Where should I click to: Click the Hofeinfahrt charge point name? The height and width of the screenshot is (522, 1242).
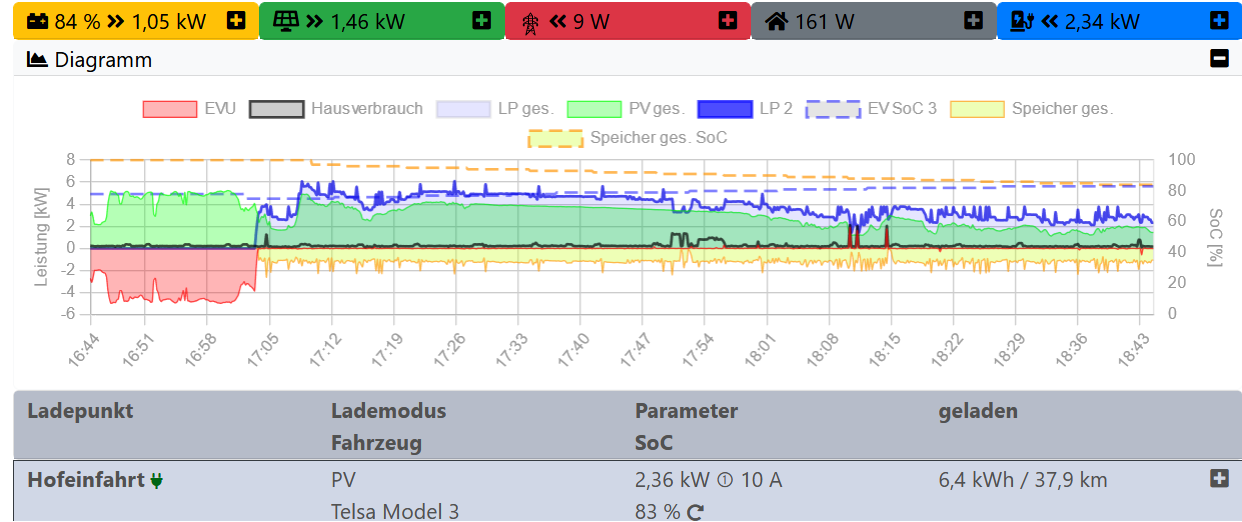[86, 480]
